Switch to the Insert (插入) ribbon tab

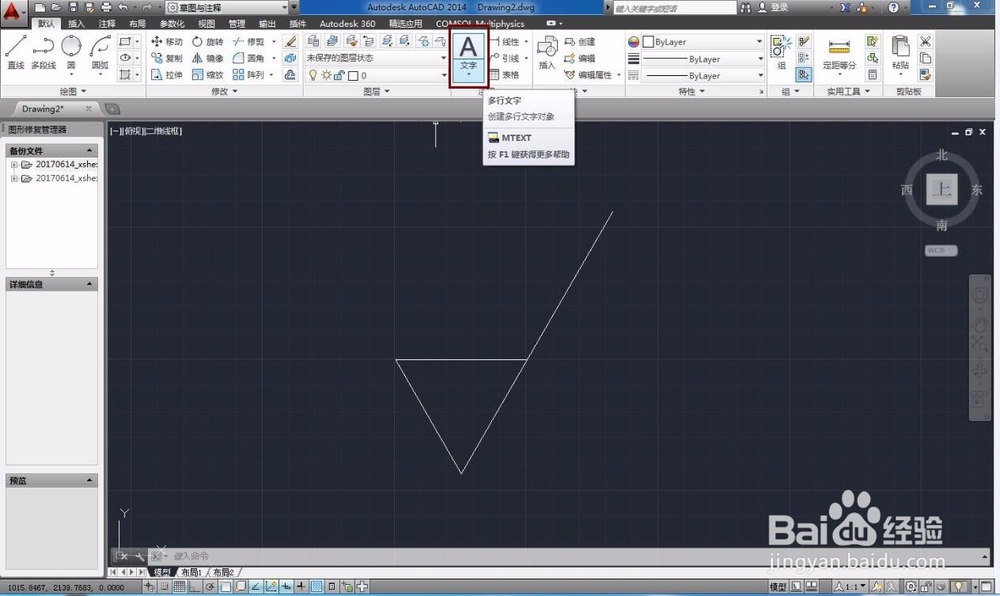click(76, 24)
